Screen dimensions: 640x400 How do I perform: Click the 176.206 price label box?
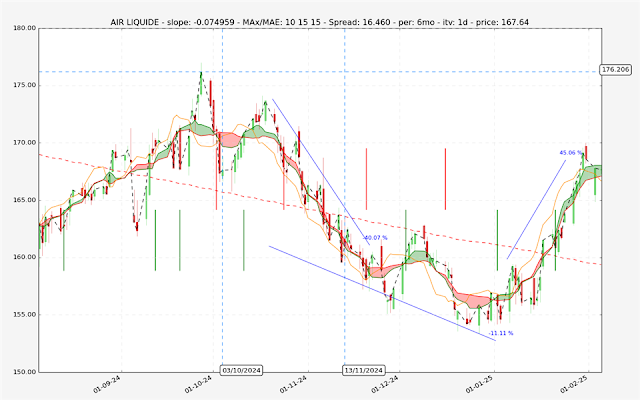coord(616,70)
